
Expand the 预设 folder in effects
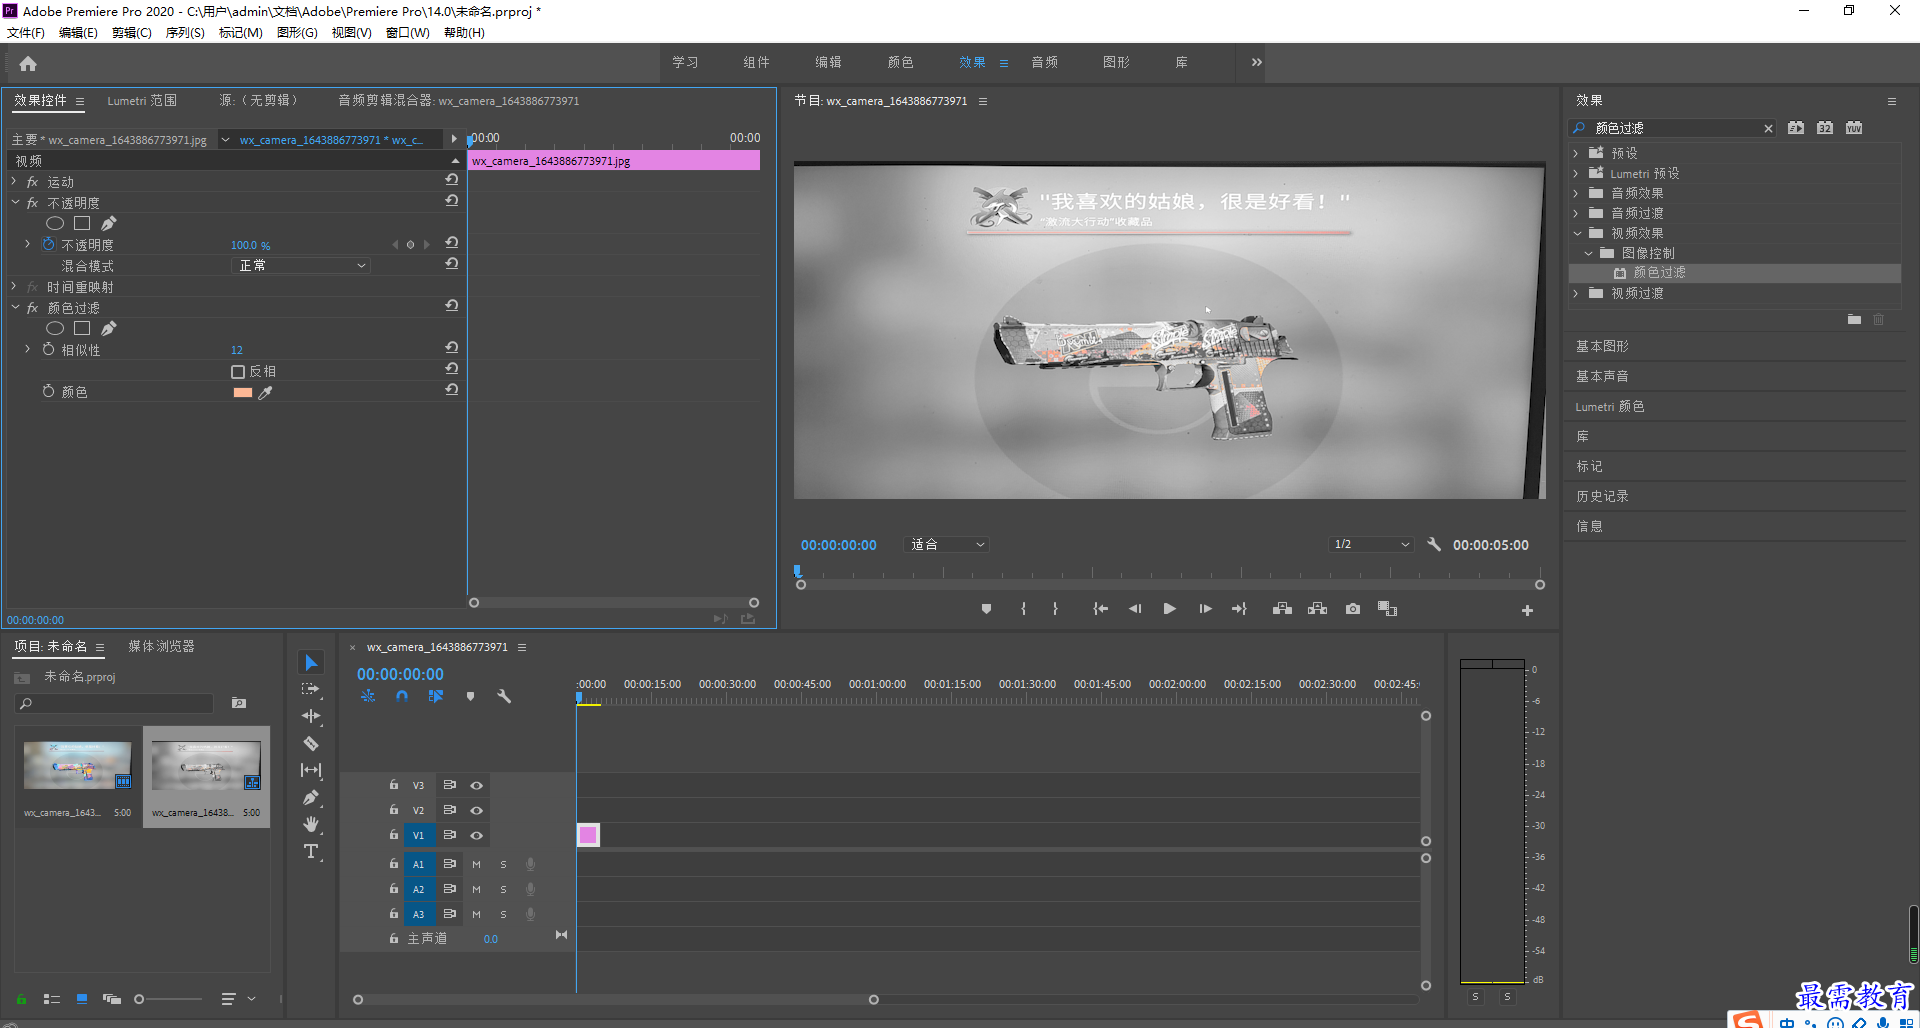[1576, 153]
